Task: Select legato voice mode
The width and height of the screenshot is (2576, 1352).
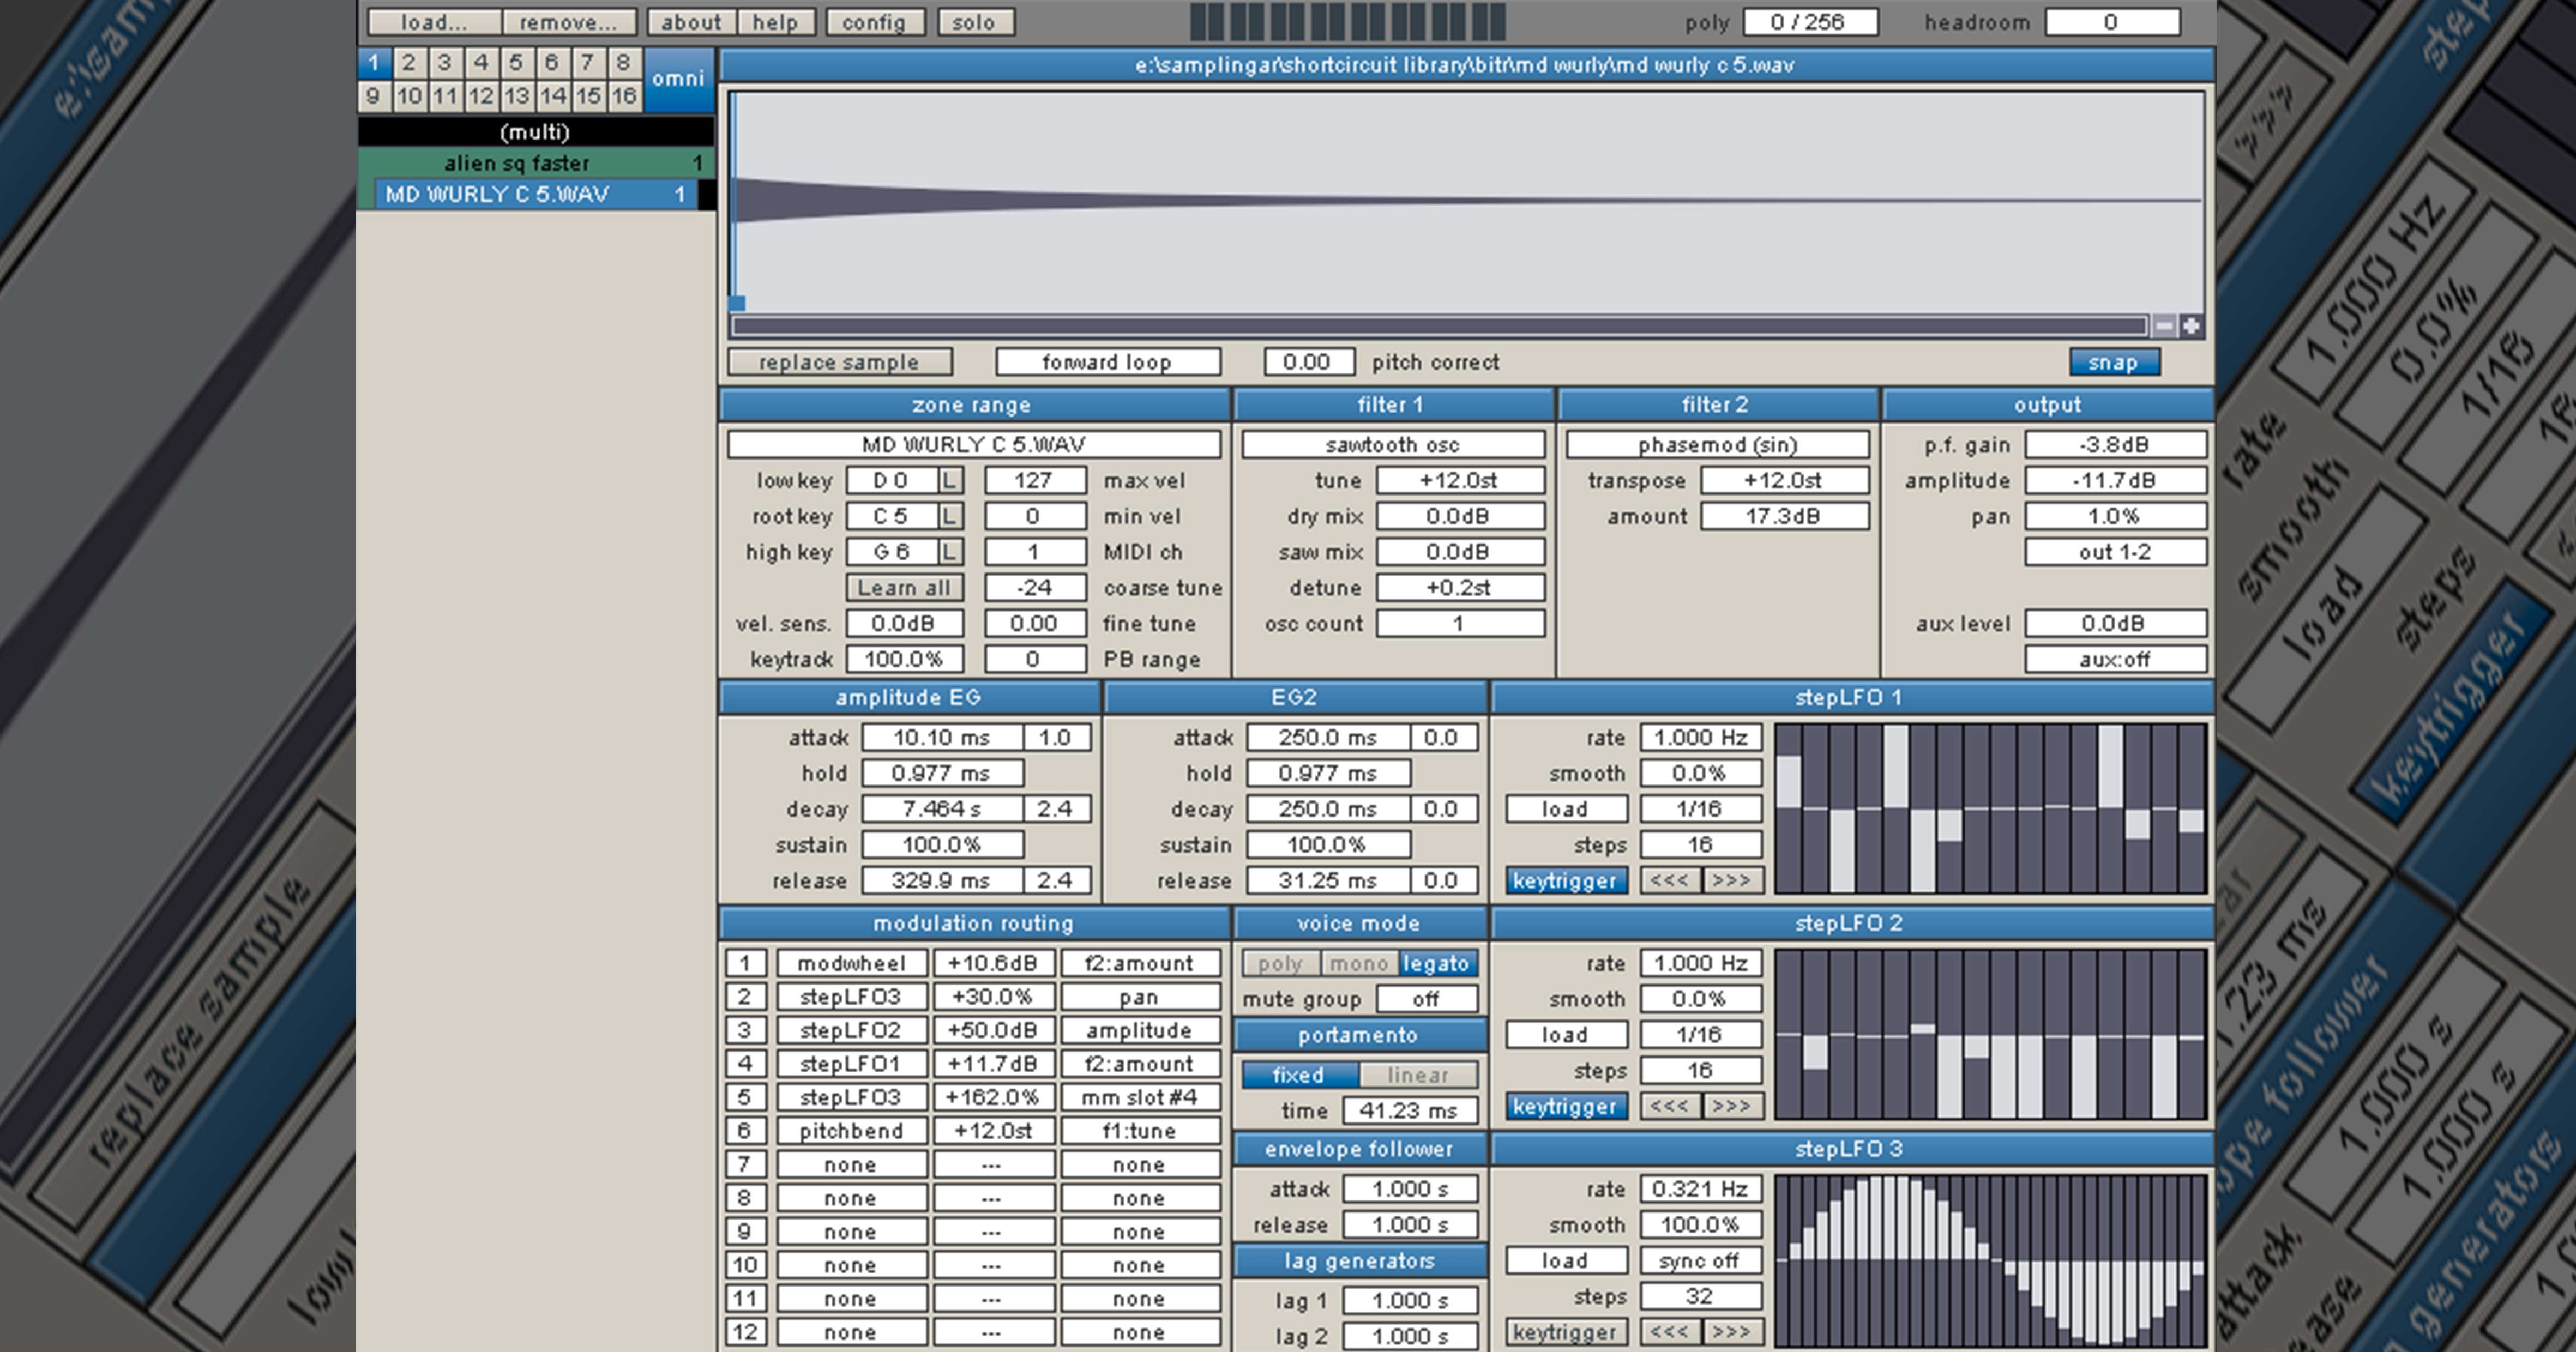Action: tap(1437, 964)
